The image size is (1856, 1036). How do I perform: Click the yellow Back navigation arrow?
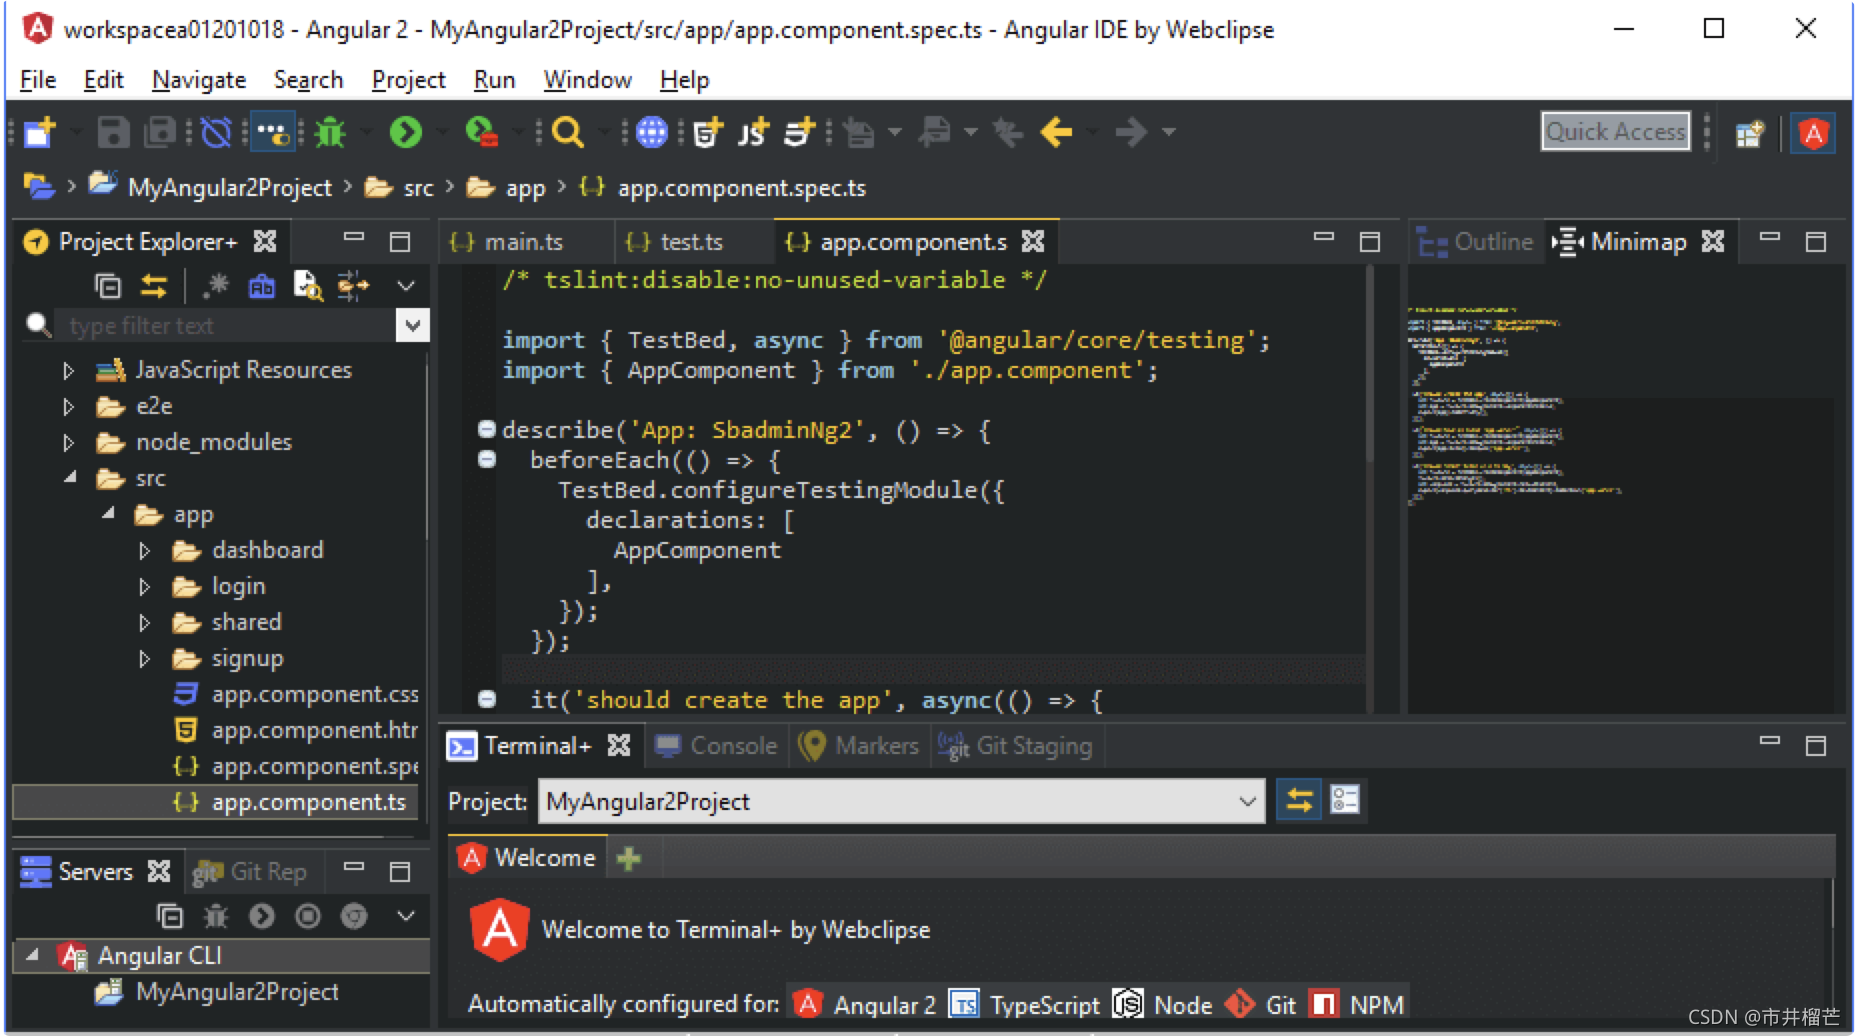1056,132
